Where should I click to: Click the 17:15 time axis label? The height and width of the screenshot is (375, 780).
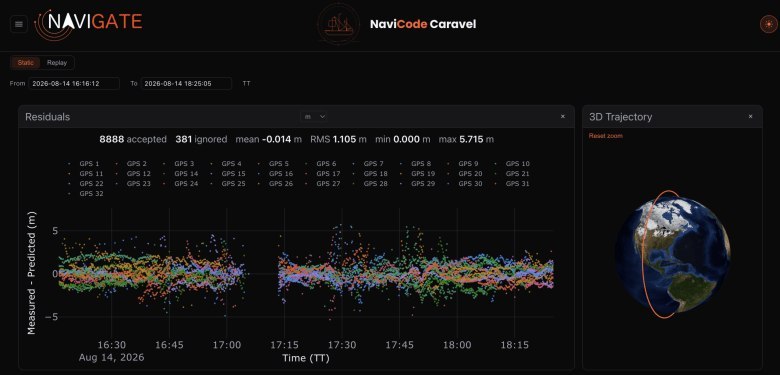coord(284,345)
